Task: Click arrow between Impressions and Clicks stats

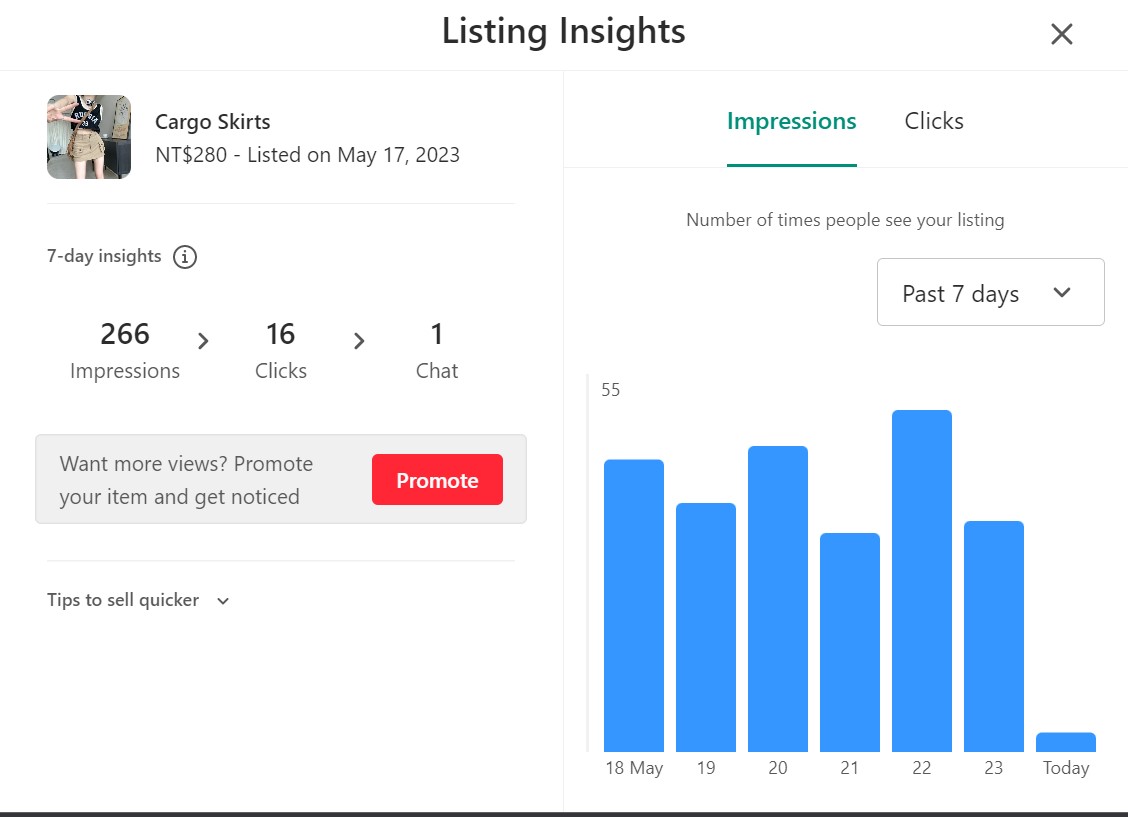Action: coord(203,342)
